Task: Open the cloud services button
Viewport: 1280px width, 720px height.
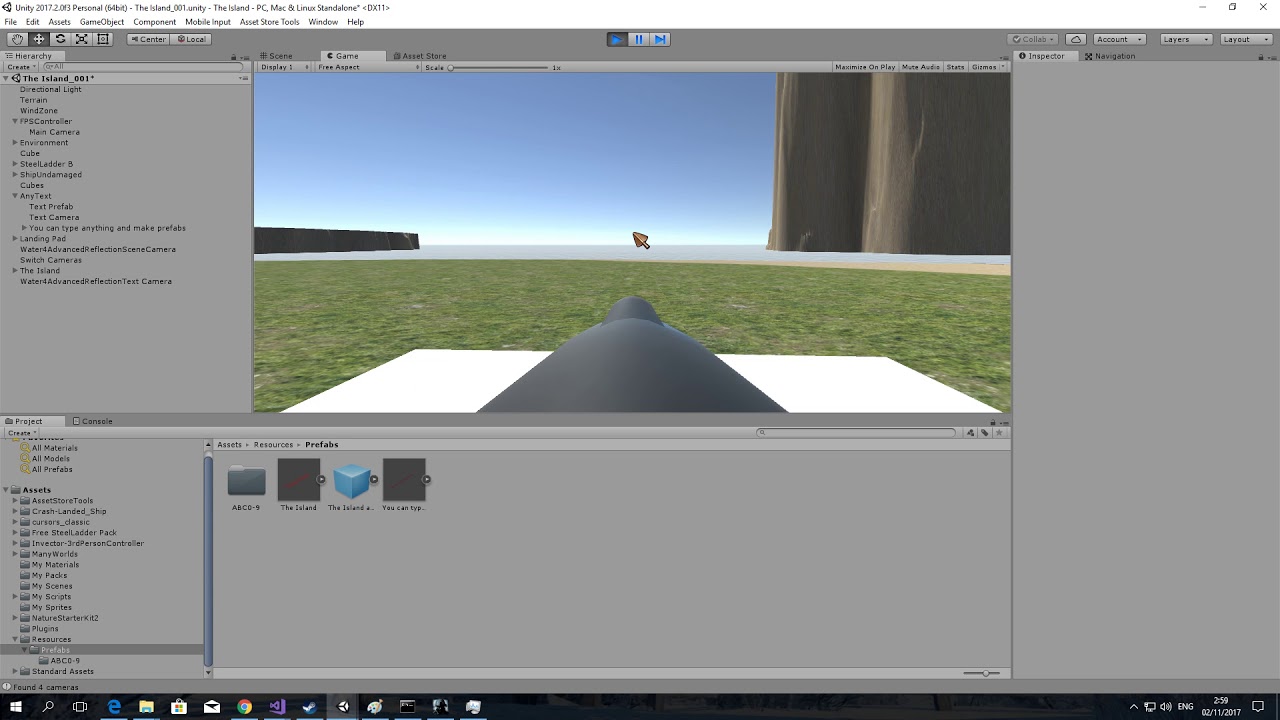Action: [x=1076, y=39]
